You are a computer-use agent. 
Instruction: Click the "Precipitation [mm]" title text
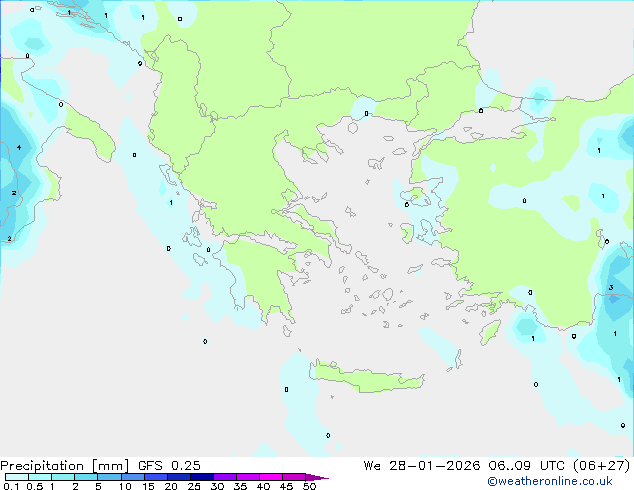pyautogui.click(x=65, y=466)
